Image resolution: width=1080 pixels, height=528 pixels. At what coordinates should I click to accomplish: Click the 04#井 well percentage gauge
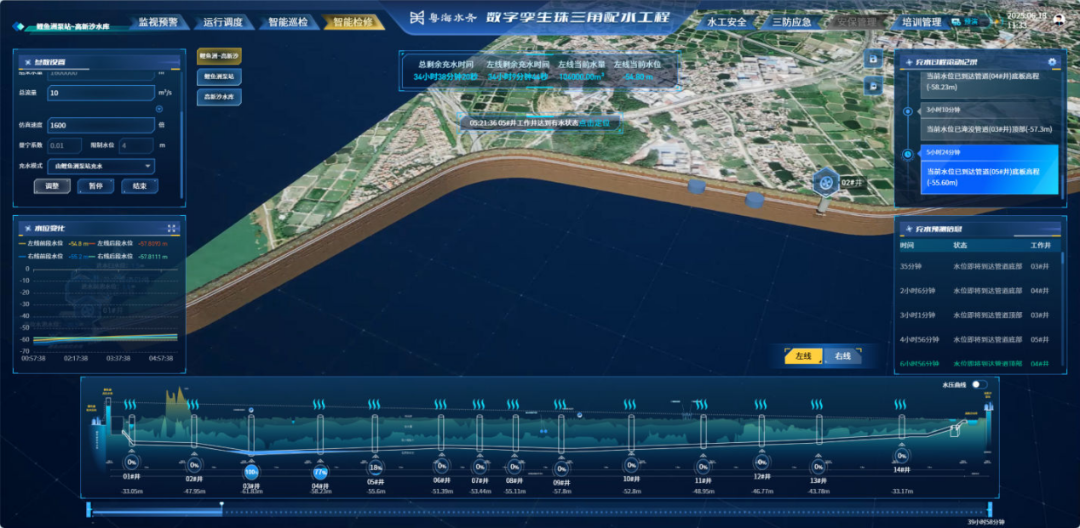pos(320,471)
